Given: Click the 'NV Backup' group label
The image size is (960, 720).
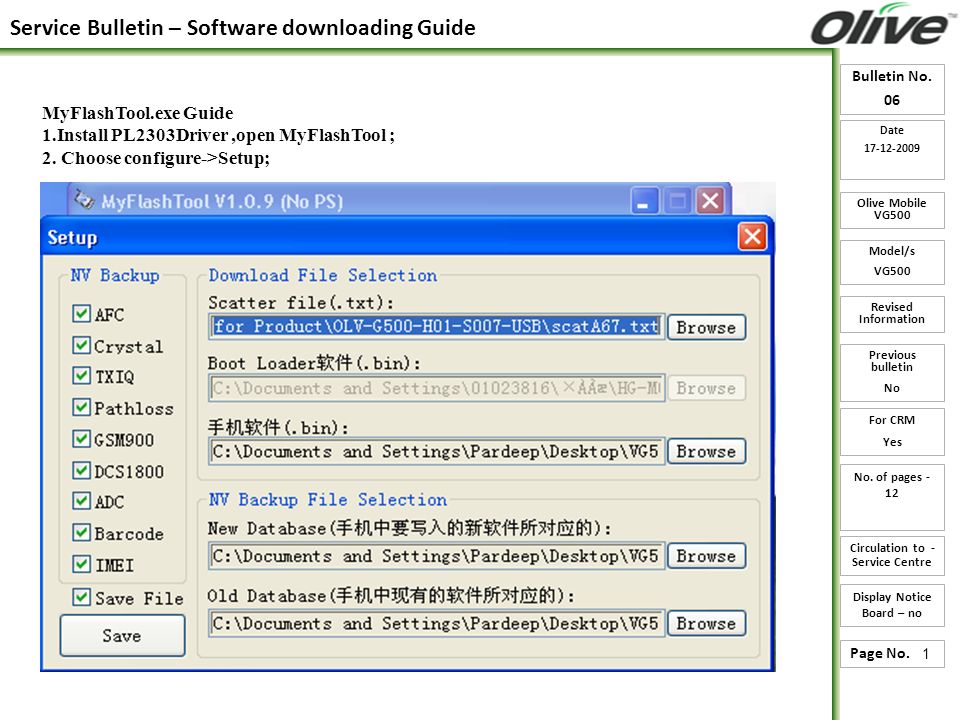Looking at the screenshot, I should tap(115, 276).
